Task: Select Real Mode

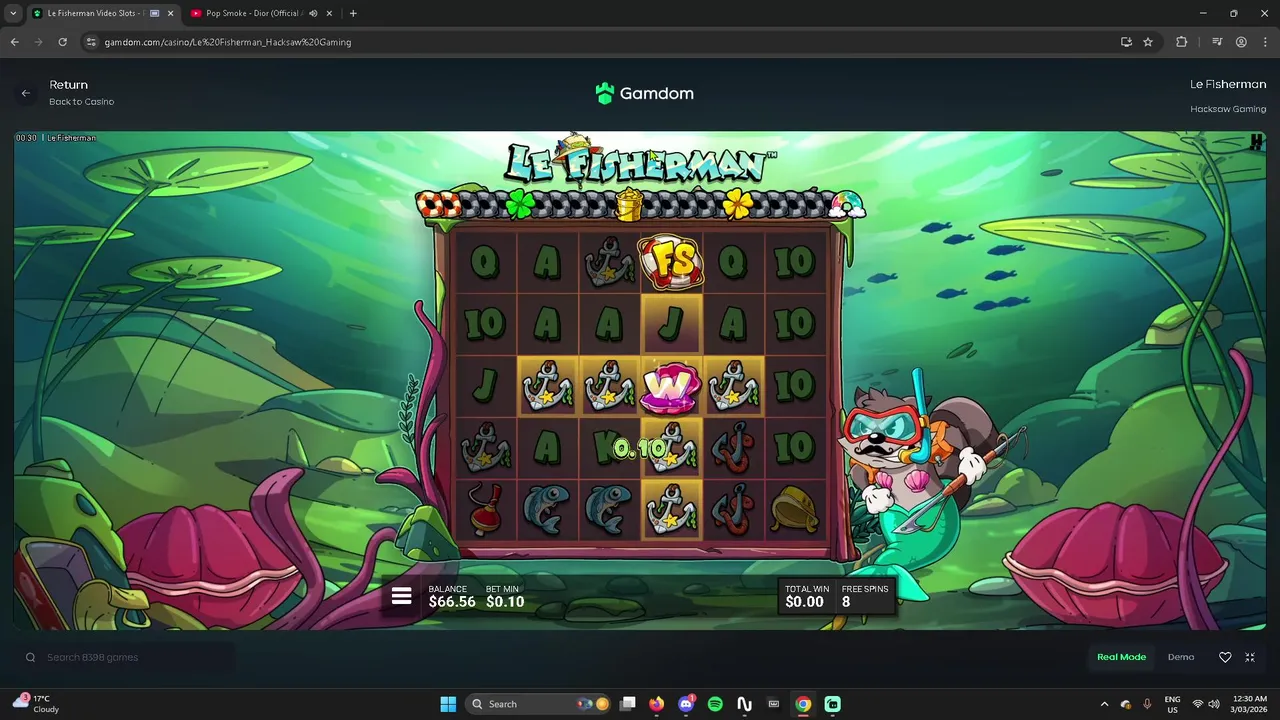Action: [1121, 657]
